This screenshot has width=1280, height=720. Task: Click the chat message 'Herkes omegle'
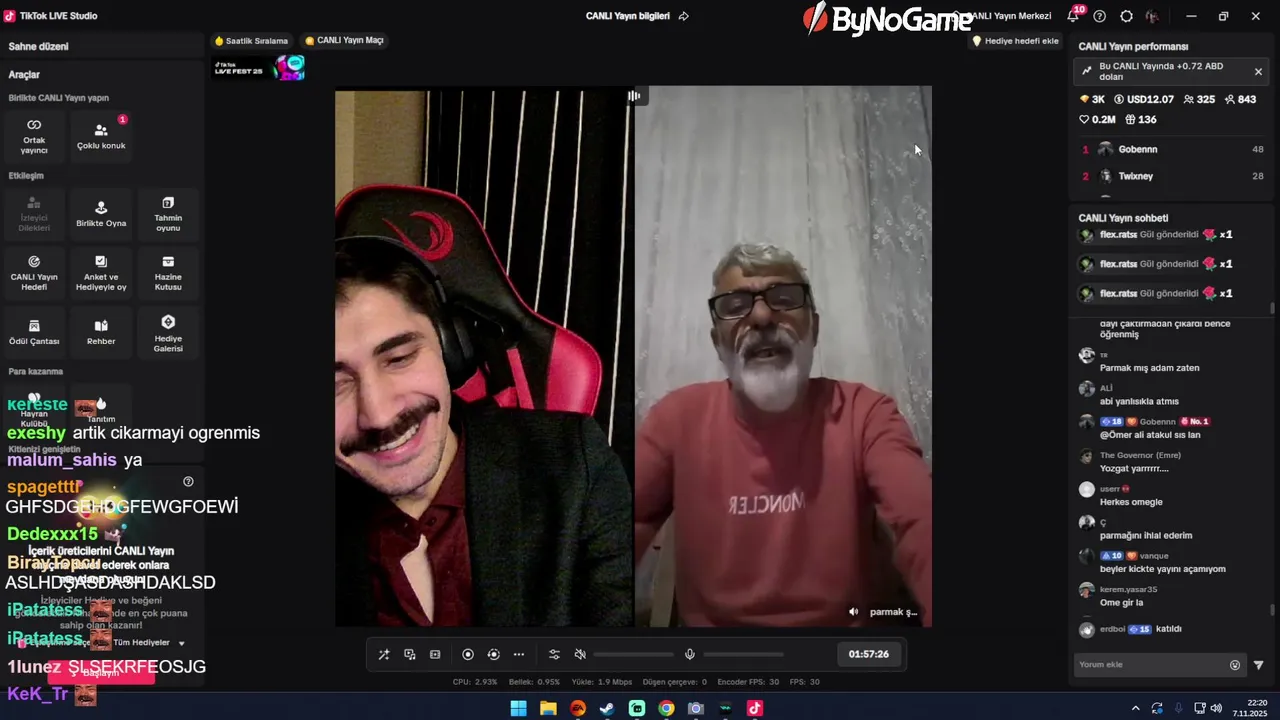(x=1131, y=502)
